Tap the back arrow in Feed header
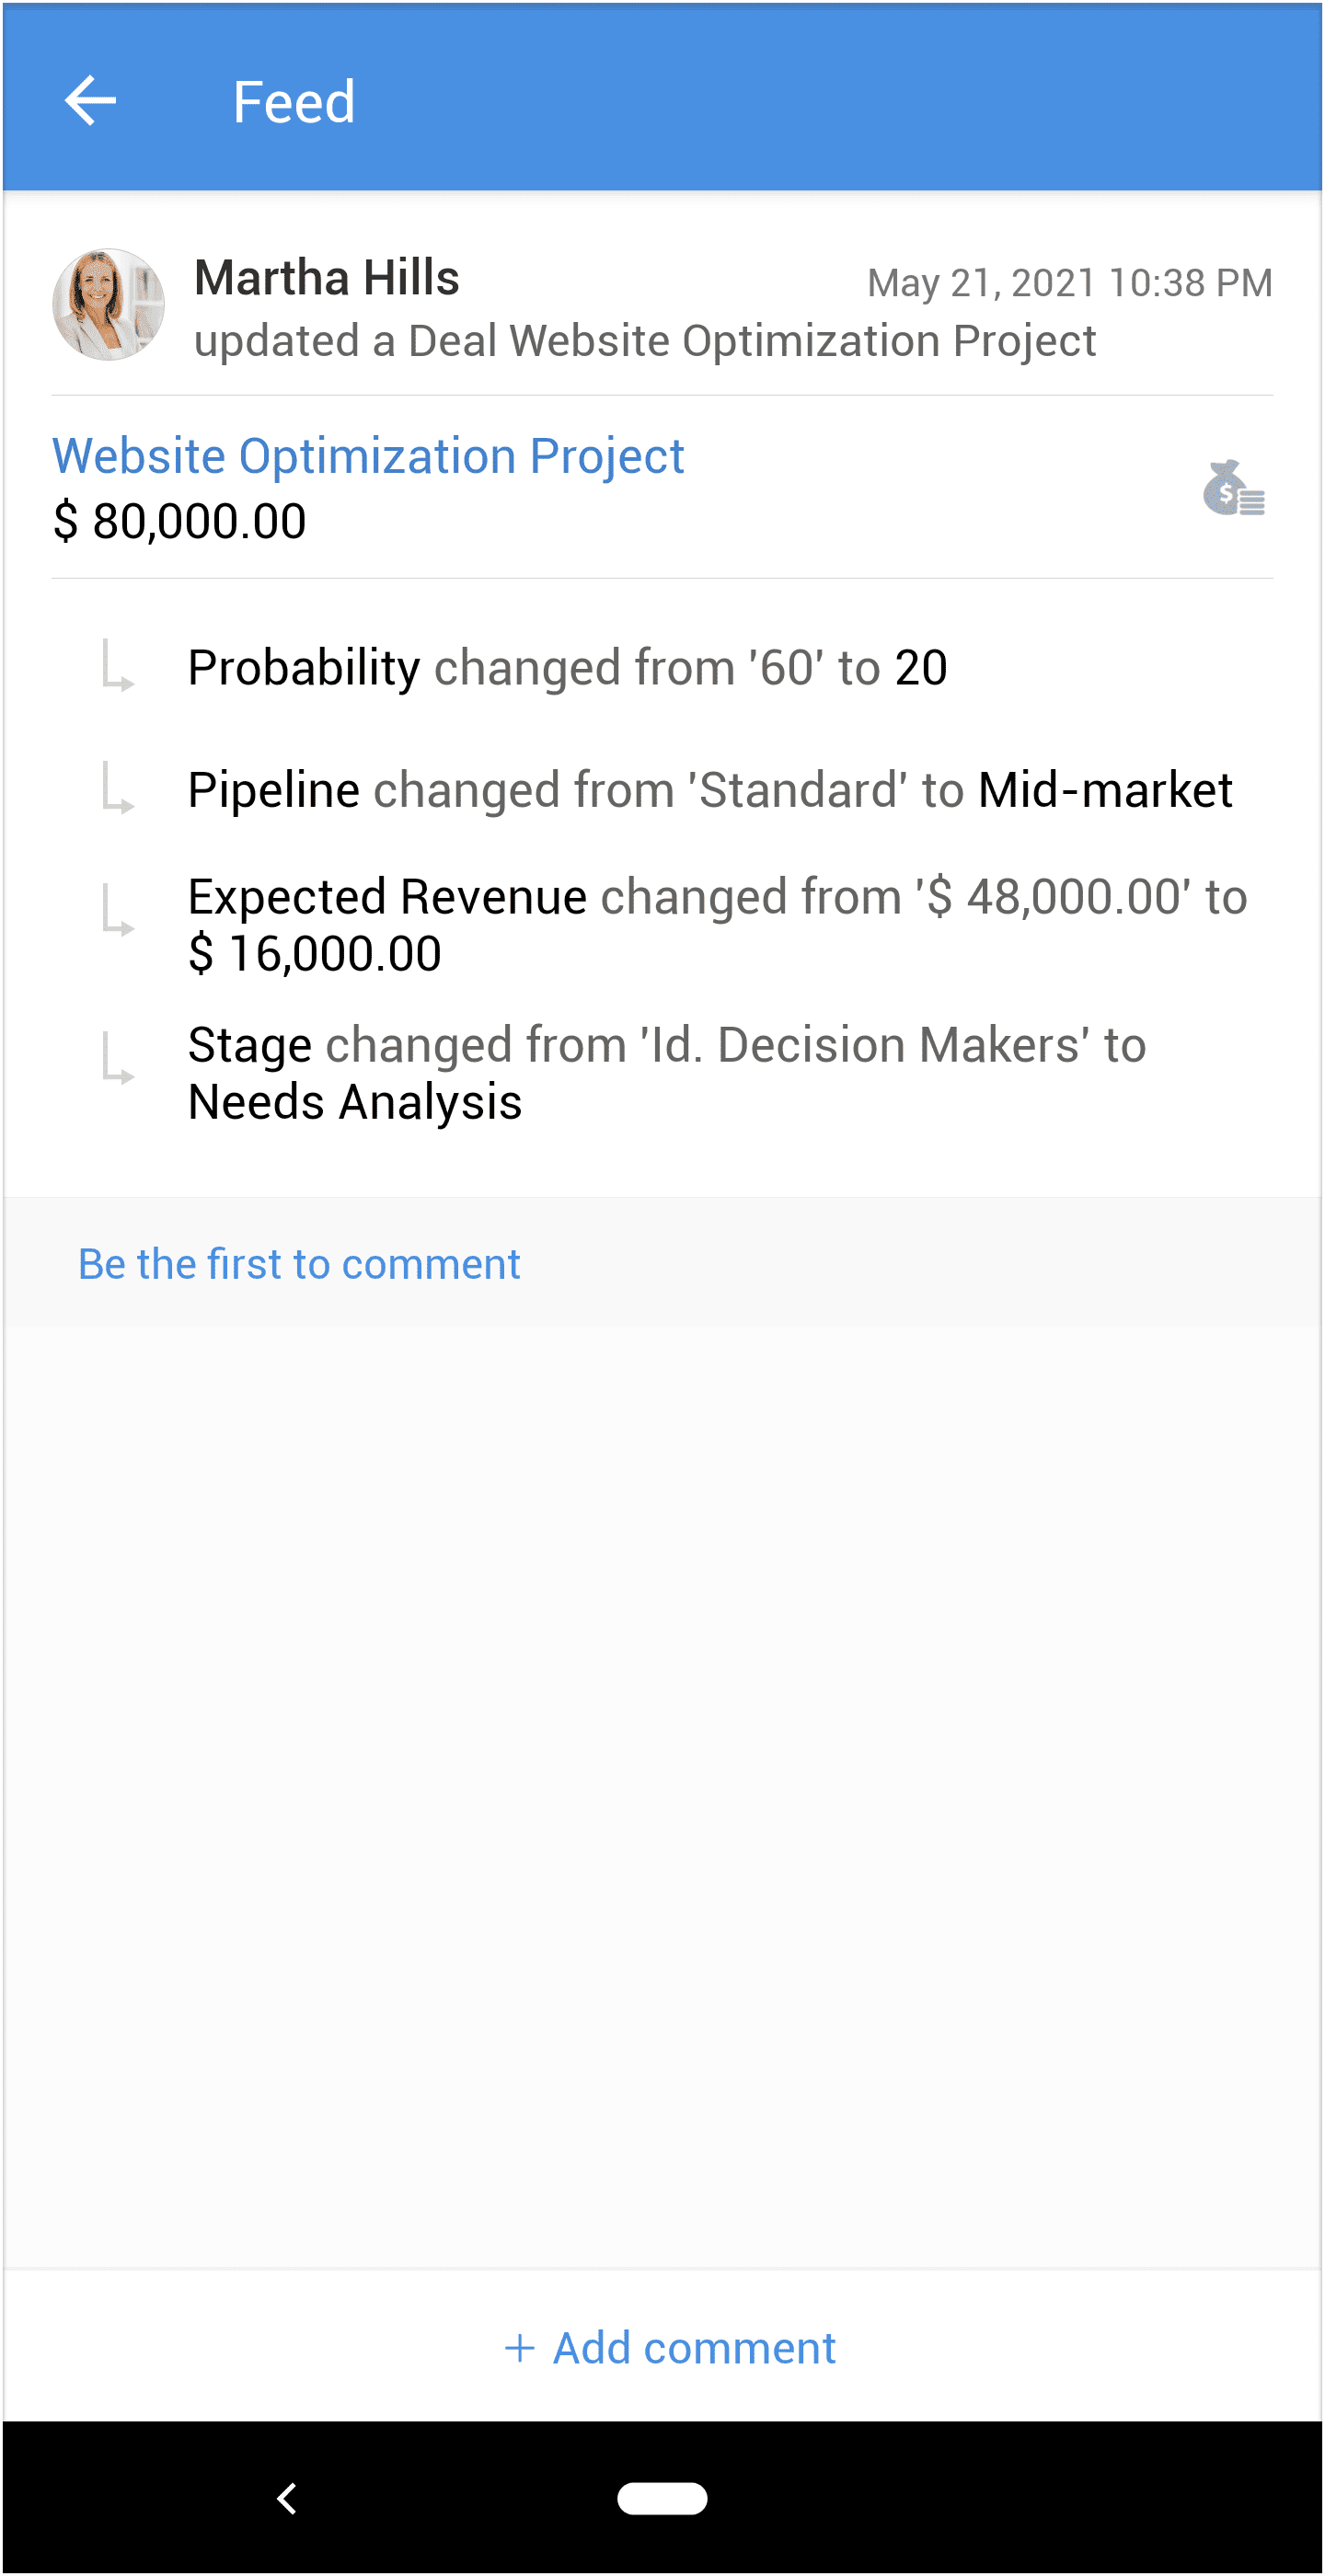1325x2576 pixels. coord(90,101)
